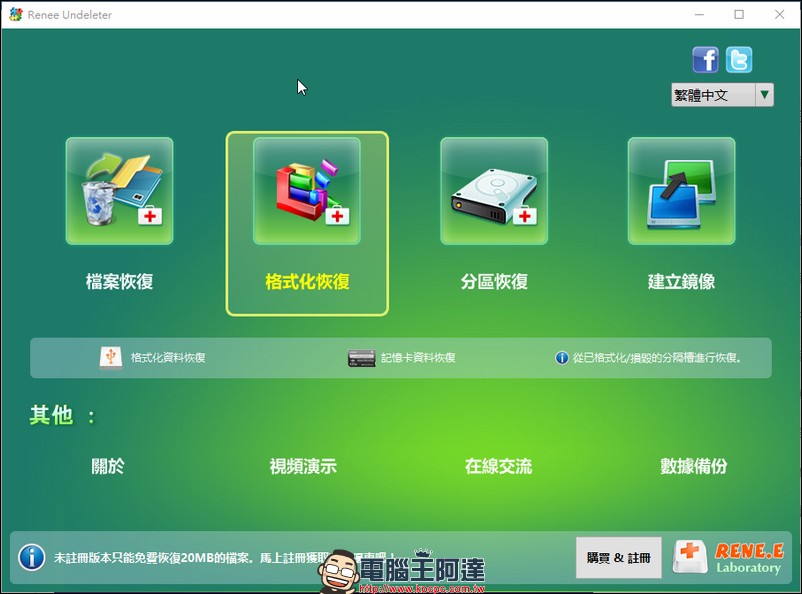The width and height of the screenshot is (802, 594).
Task: Close the Renee Undeleter window
Action: click(779, 14)
